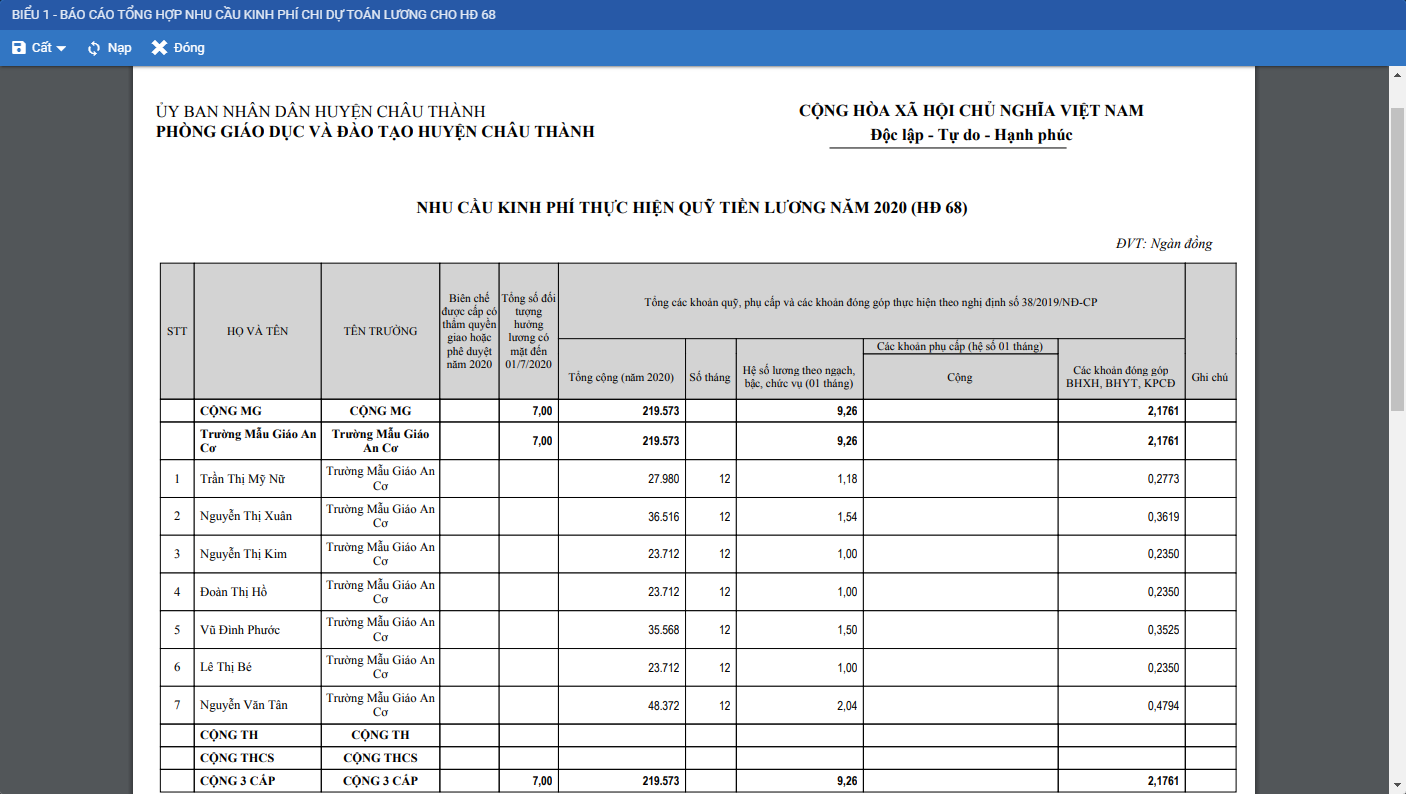Image resolution: width=1406 pixels, height=794 pixels.
Task: Select the 48.372 total value cell
Action: pyautogui.click(x=621, y=705)
